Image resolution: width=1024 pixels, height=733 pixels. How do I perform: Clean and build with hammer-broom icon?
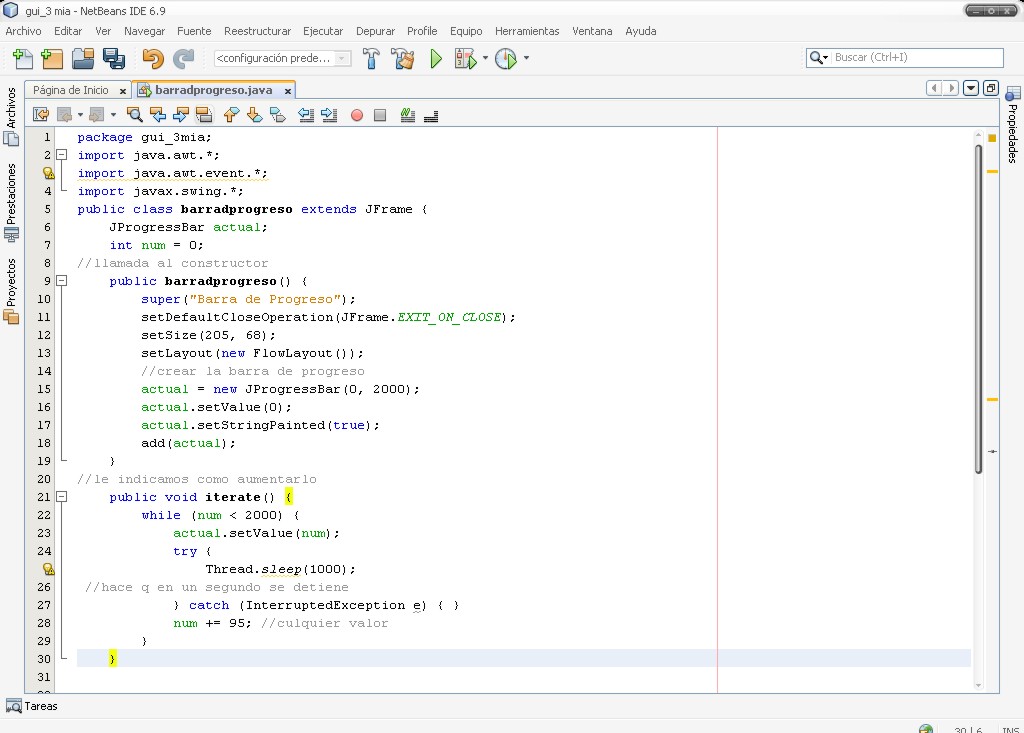402,59
